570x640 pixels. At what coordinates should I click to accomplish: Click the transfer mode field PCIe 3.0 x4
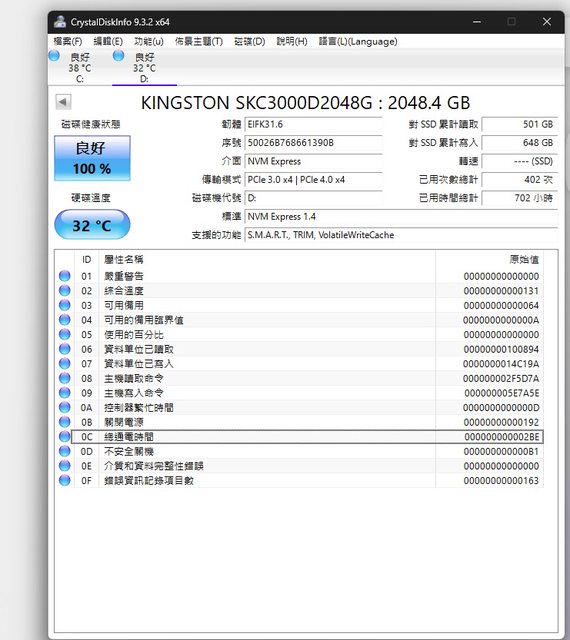pyautogui.click(x=313, y=180)
